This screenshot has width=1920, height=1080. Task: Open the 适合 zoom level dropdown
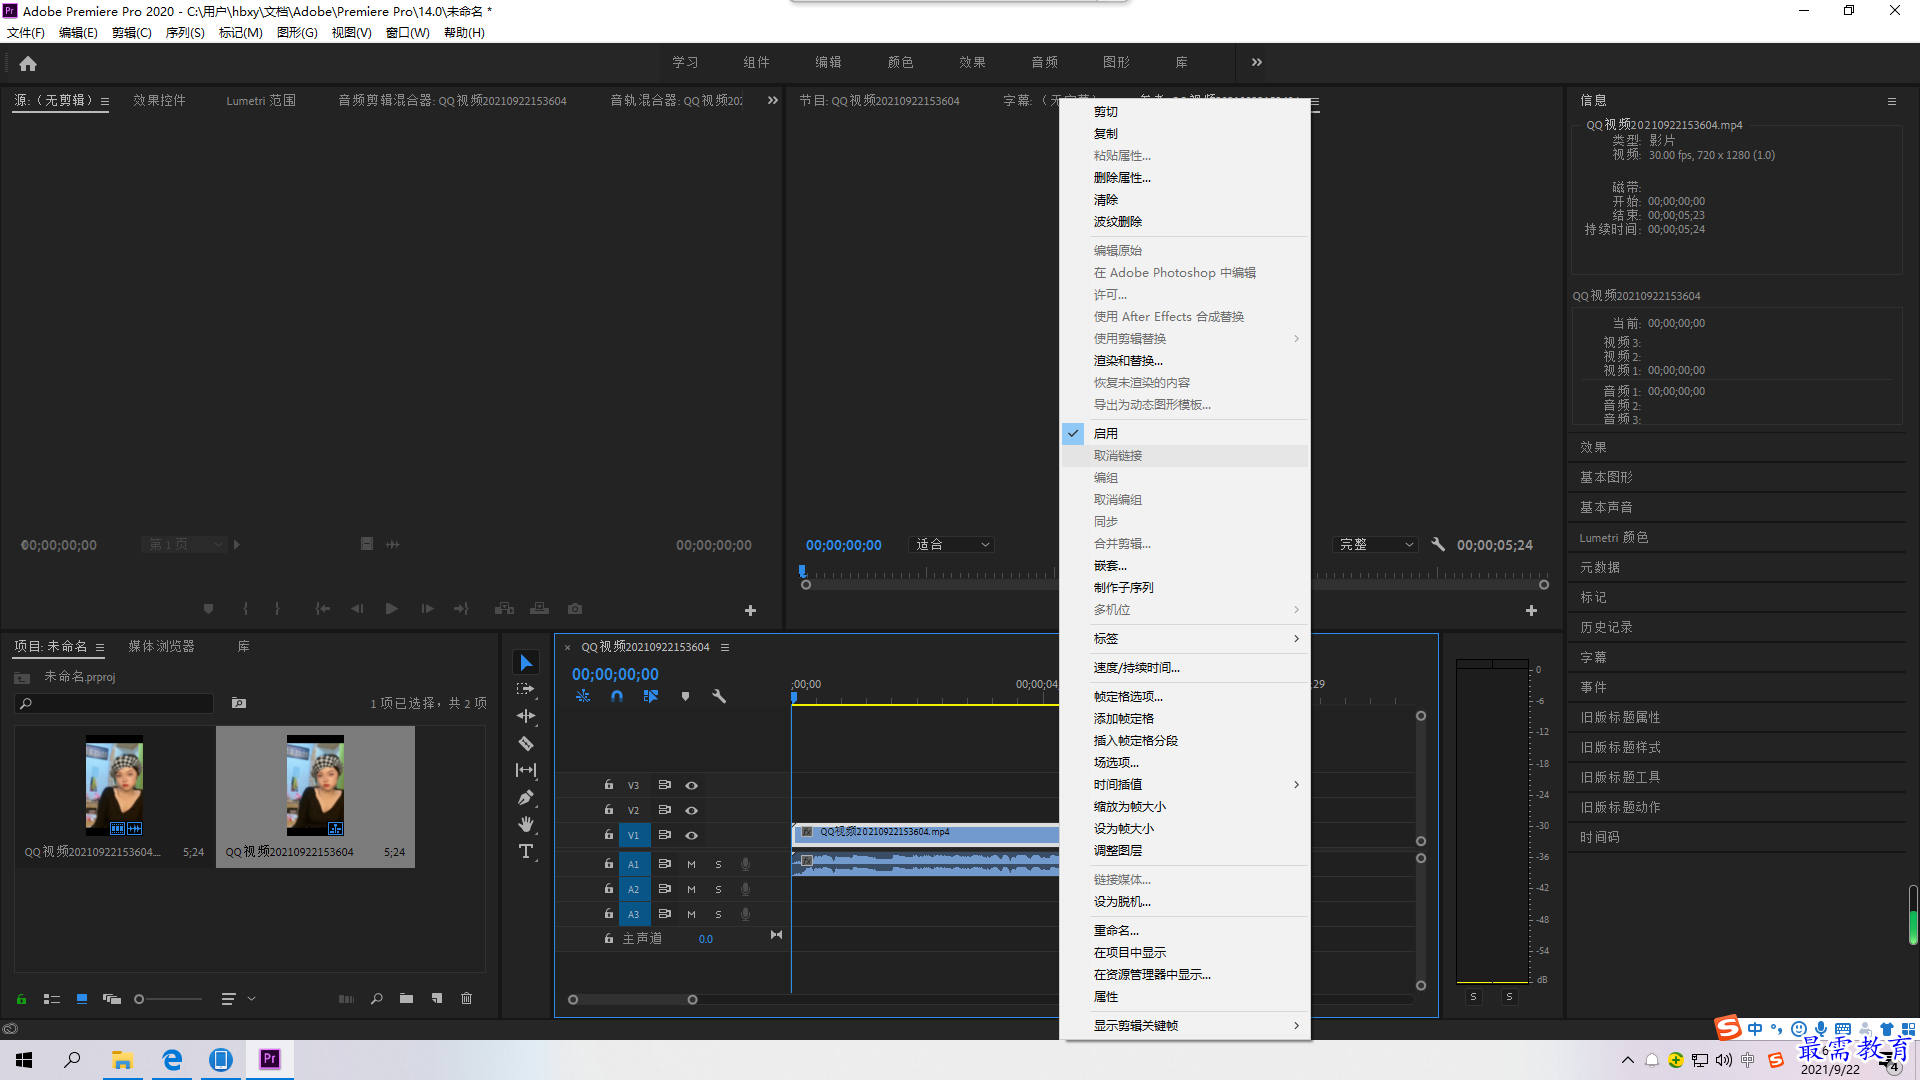[952, 544]
